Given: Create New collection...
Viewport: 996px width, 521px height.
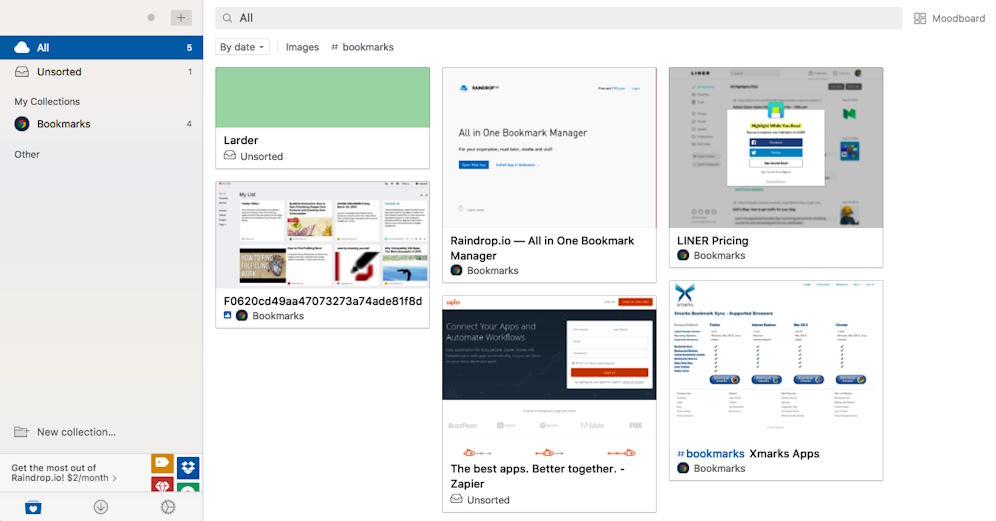Looking at the screenshot, I should pyautogui.click(x=65, y=432).
